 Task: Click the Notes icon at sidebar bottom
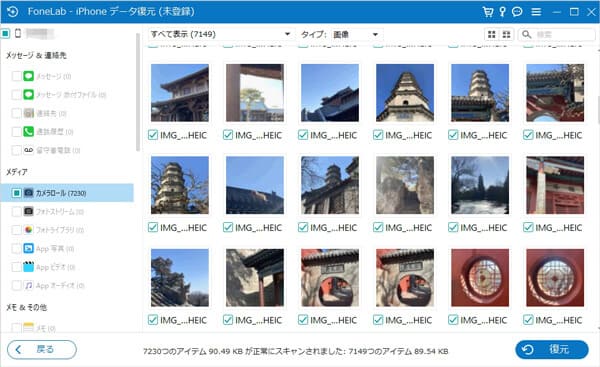pyautogui.click(x=29, y=328)
